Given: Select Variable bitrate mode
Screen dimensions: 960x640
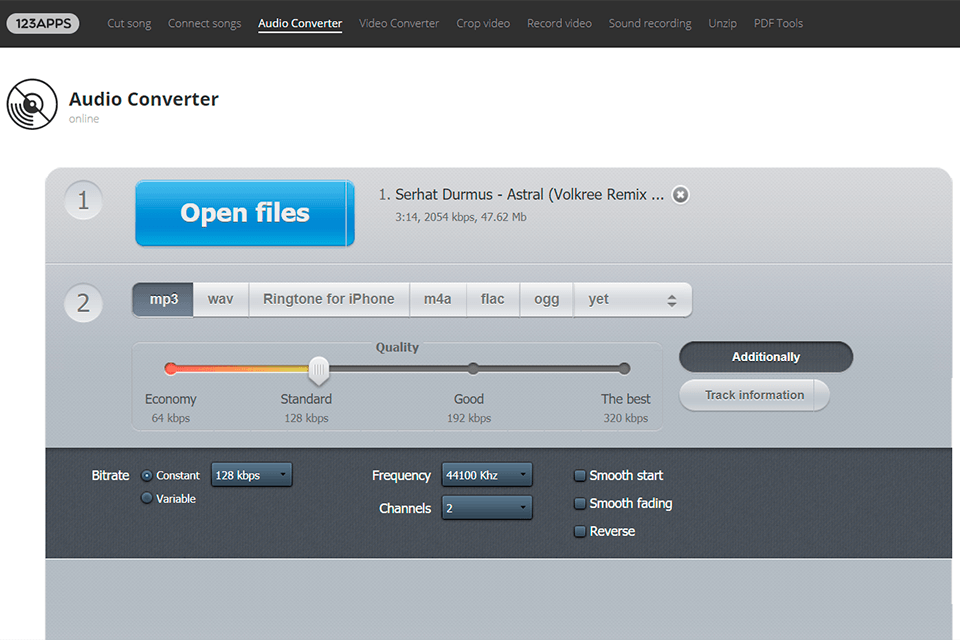Looking at the screenshot, I should (x=147, y=497).
